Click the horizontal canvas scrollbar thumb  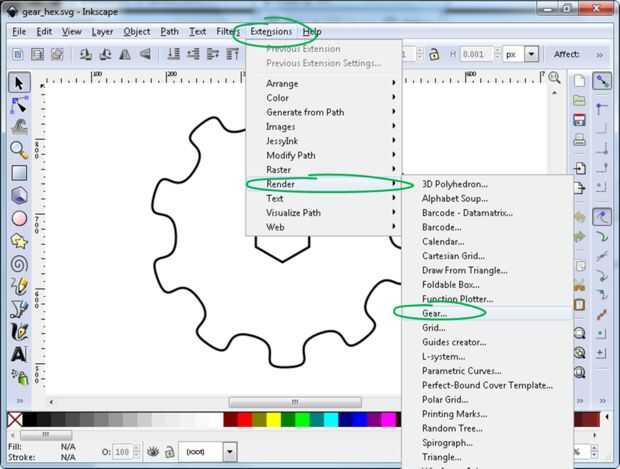(x=295, y=403)
